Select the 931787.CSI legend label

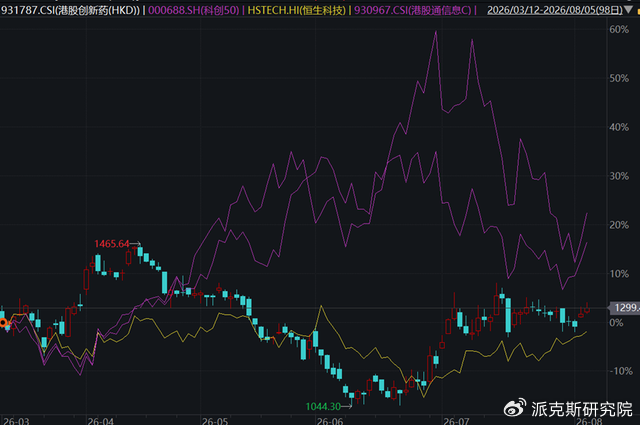click(x=70, y=10)
